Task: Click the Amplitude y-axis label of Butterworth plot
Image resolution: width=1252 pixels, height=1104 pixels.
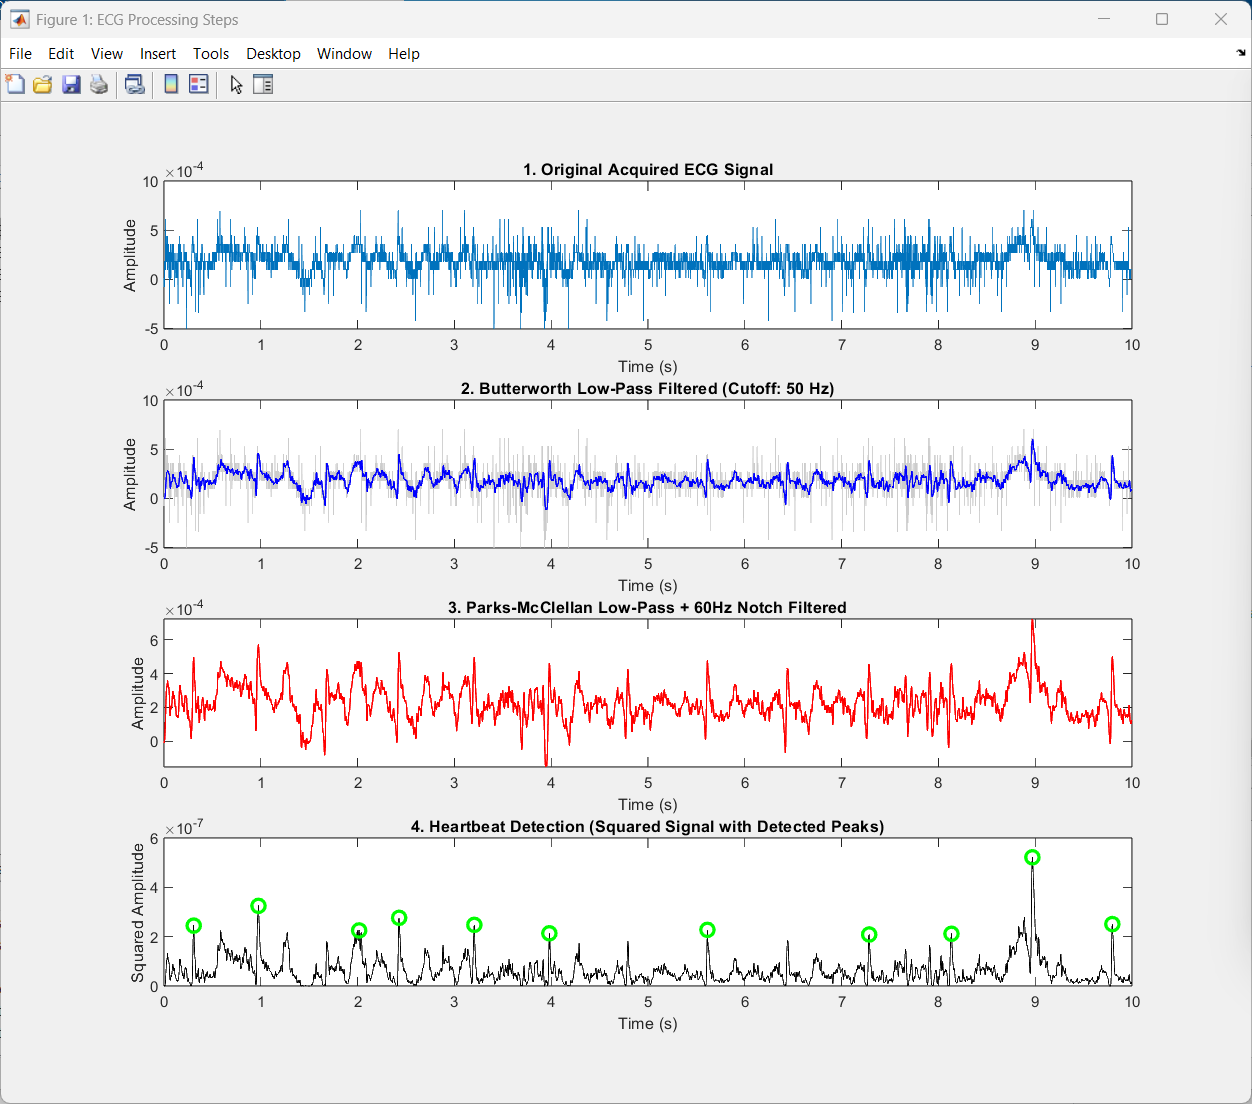Action: tap(130, 474)
